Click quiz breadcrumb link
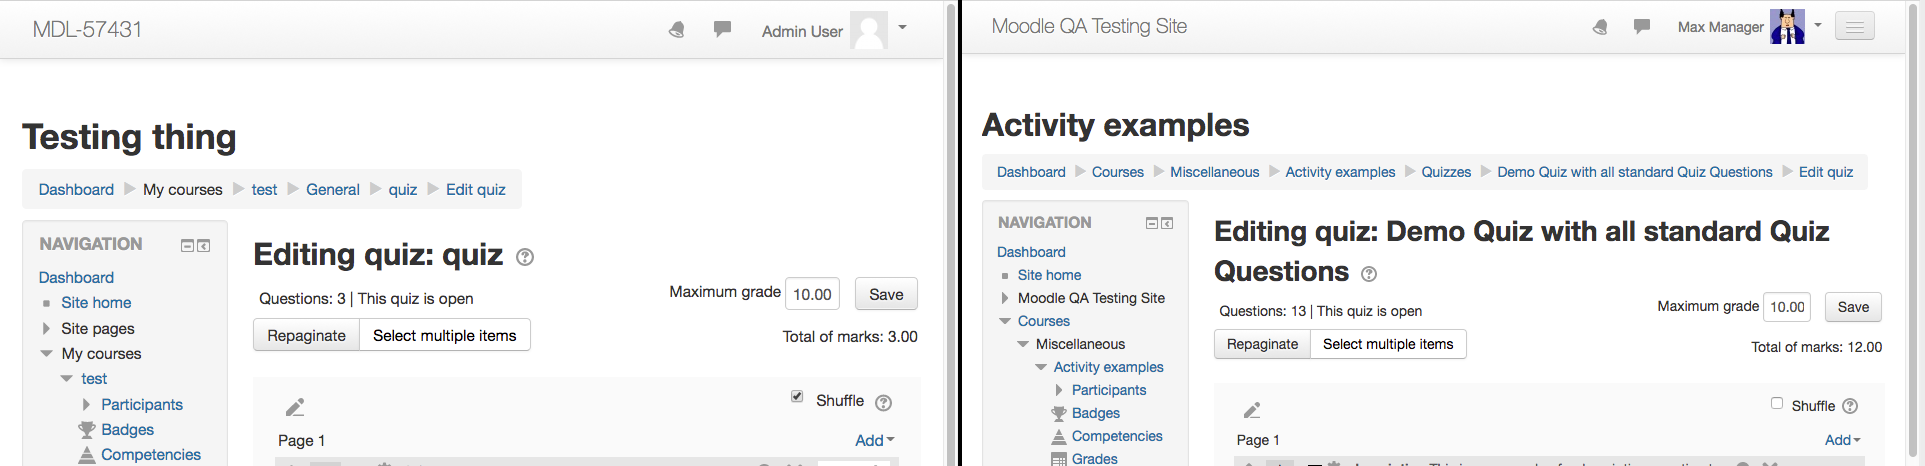This screenshot has height=466, width=1925. point(403,189)
